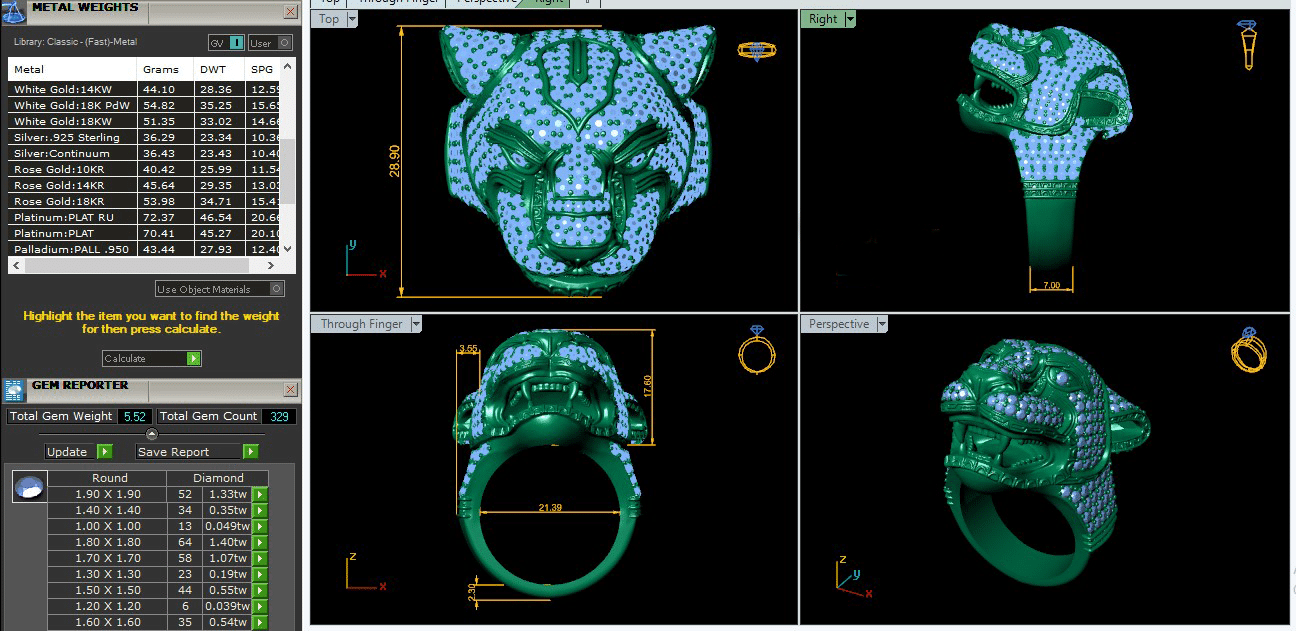Click the green arrow for row 1.80 X 1.80
Viewport: 1296px width, 631px height.
[x=260, y=542]
